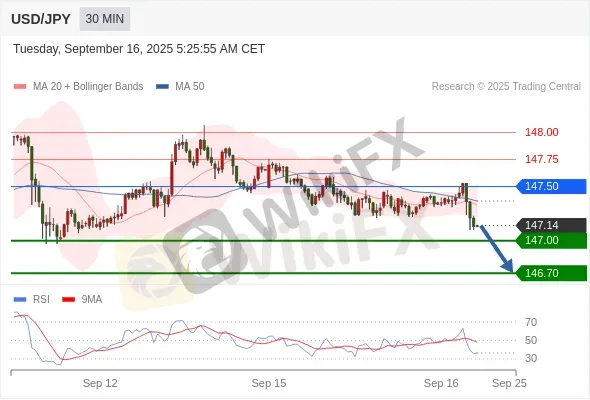Screen dimensions: 590x400
Task: Click the 30 MIN timeframe button
Action: click(105, 19)
